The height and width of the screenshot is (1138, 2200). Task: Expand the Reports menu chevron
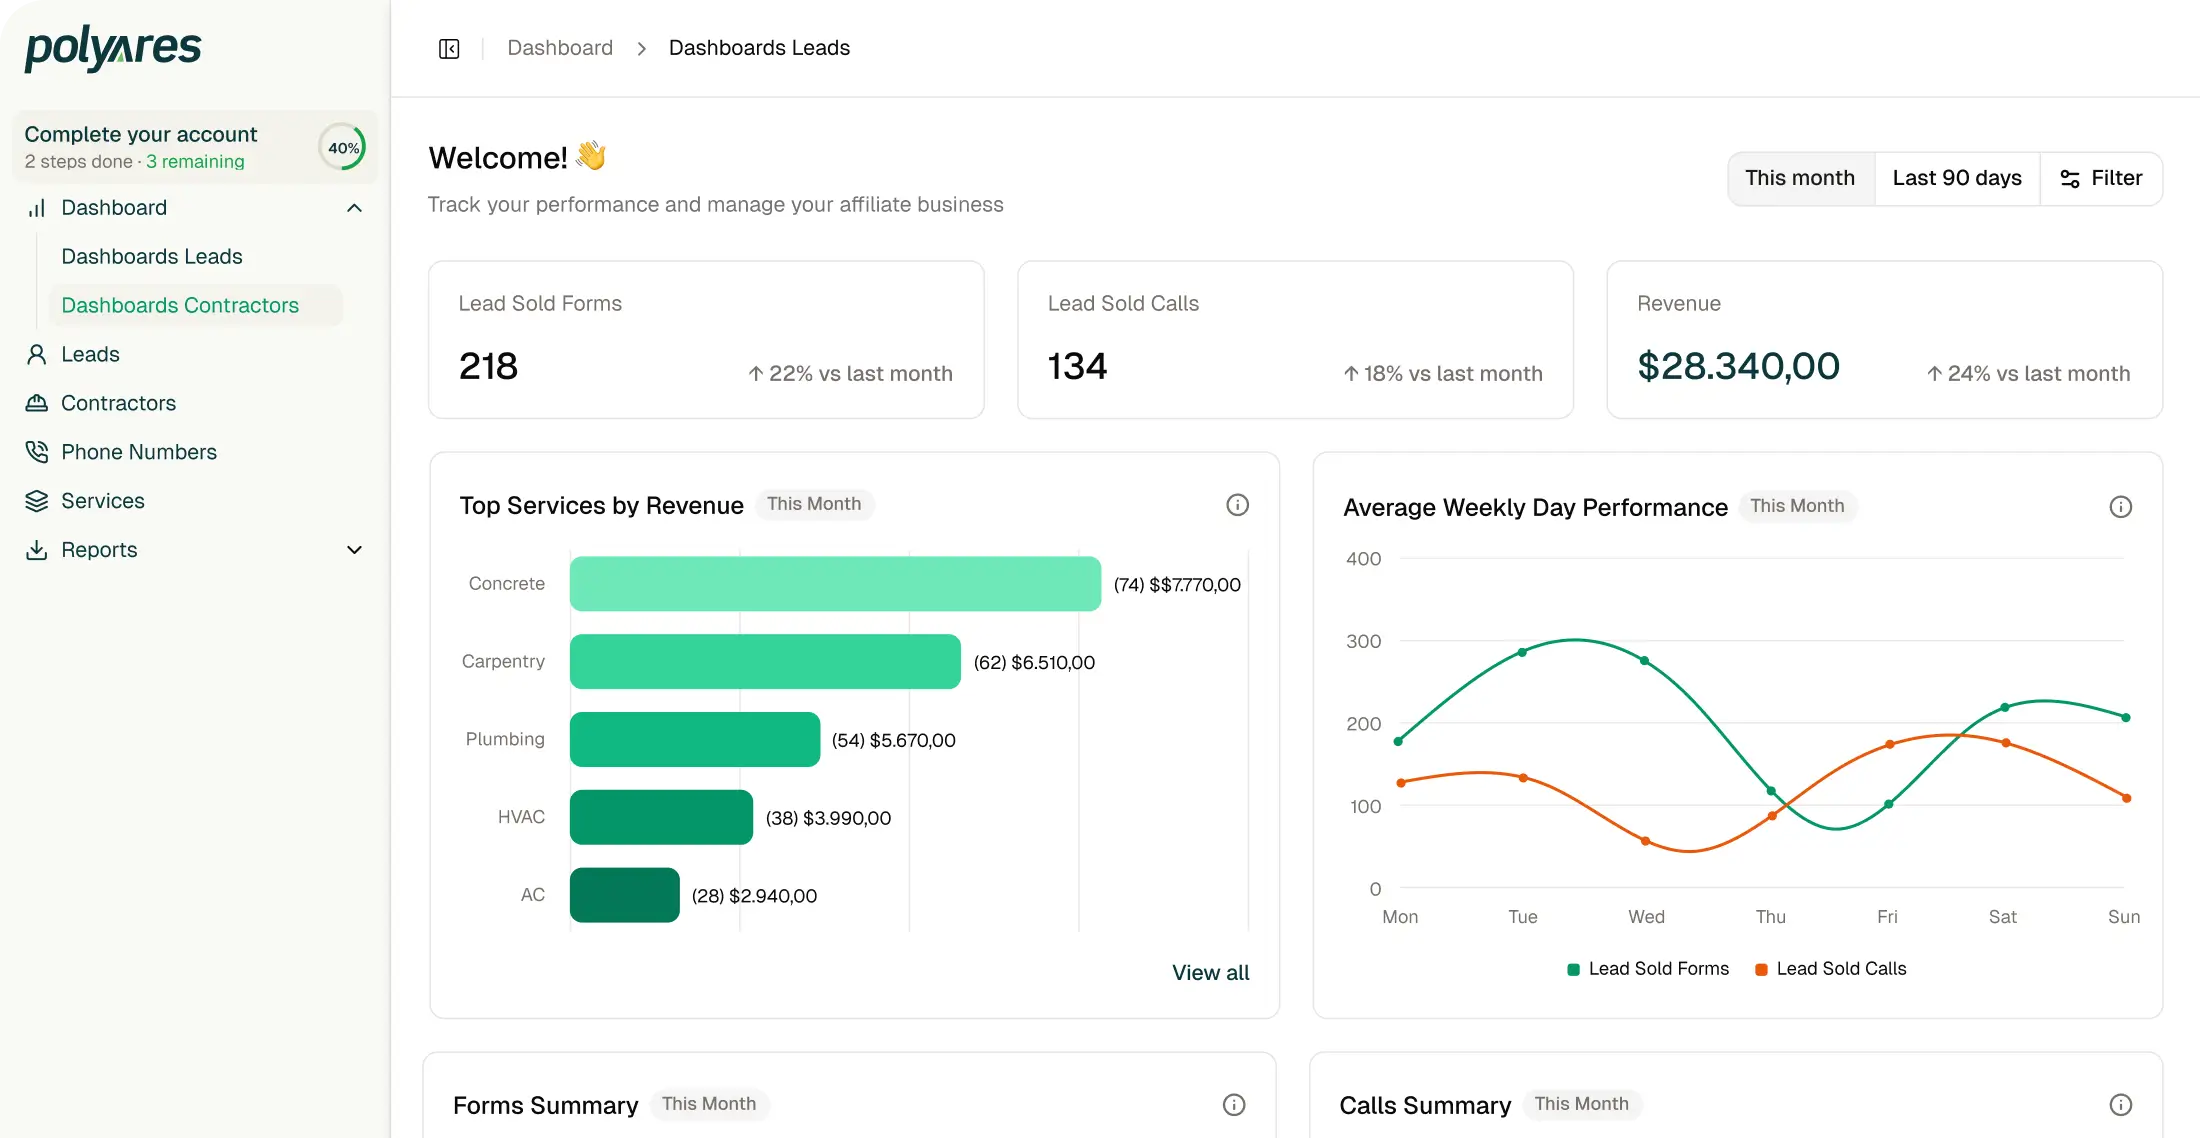pyautogui.click(x=354, y=550)
